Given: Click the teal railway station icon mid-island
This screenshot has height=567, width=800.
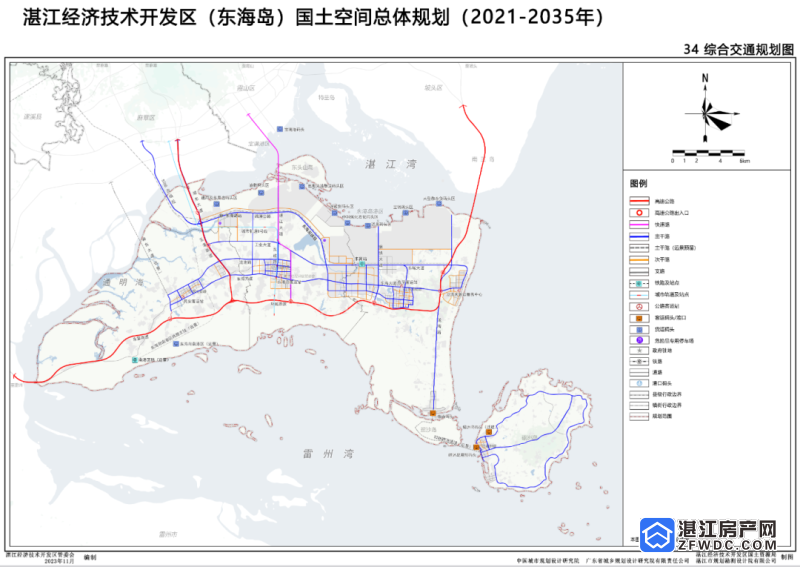Looking at the screenshot, I should 362,264.
